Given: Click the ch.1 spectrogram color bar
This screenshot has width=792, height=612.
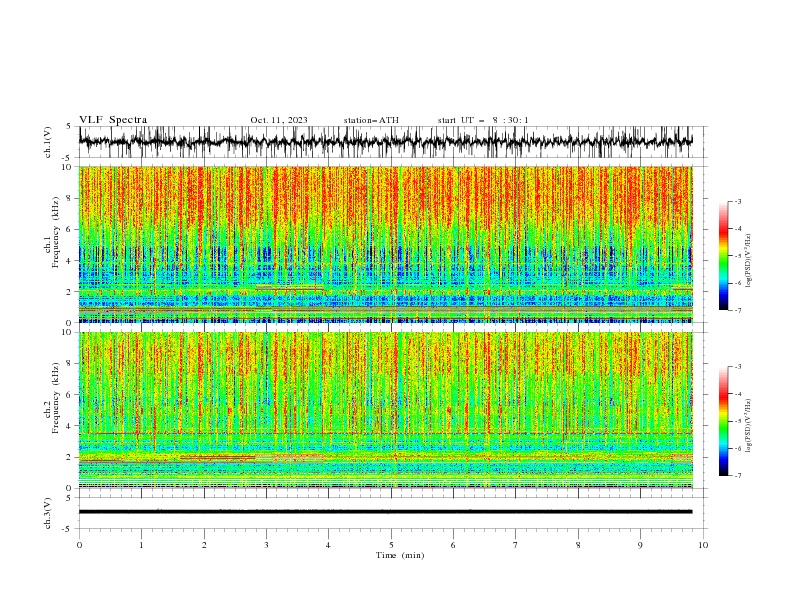Looking at the screenshot, I should (724, 256).
